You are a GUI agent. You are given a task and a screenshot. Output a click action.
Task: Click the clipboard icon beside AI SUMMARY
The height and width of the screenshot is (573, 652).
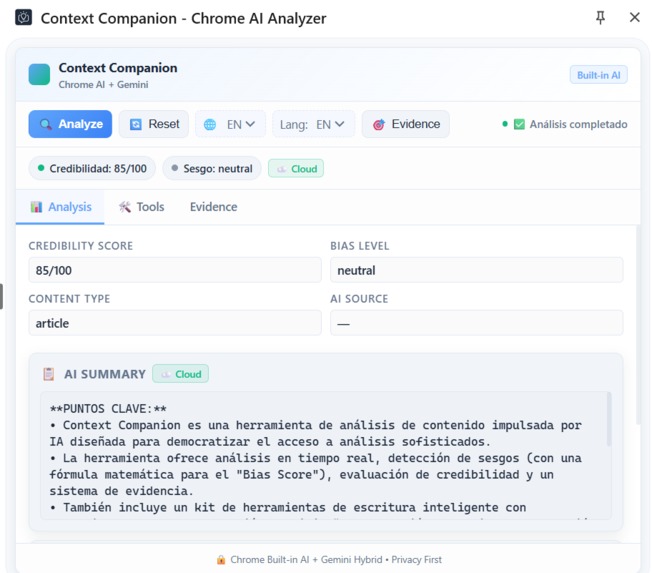[x=49, y=374]
